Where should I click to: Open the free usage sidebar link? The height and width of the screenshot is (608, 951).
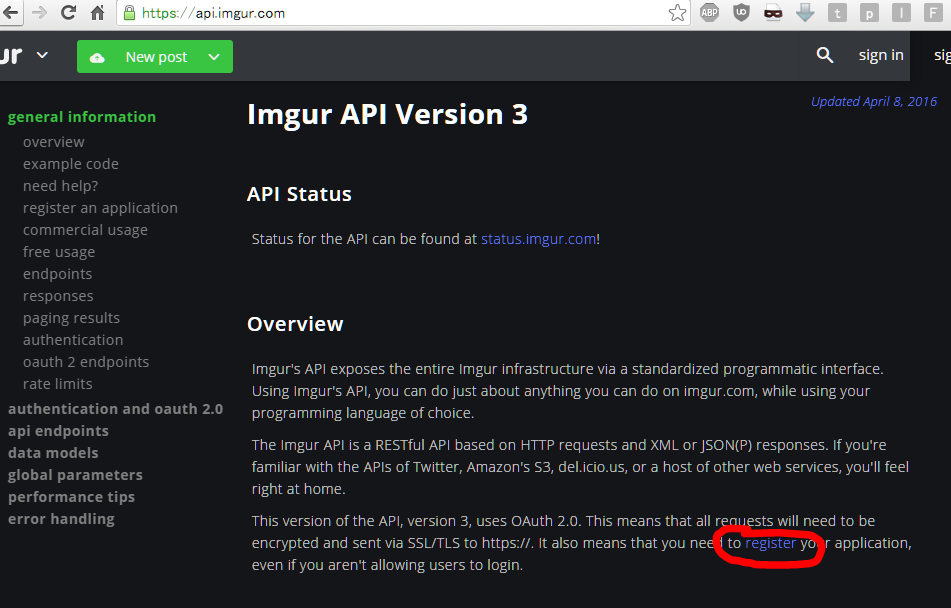(59, 252)
